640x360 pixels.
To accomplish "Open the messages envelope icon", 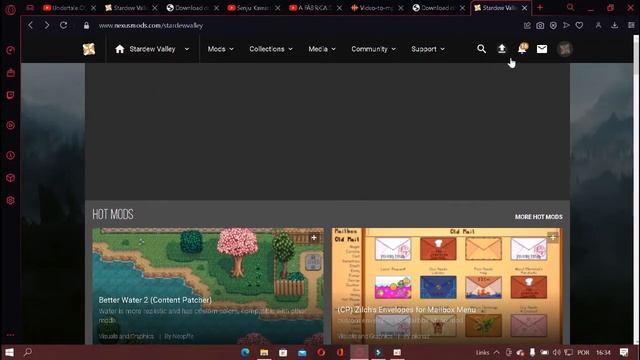I will [542, 49].
